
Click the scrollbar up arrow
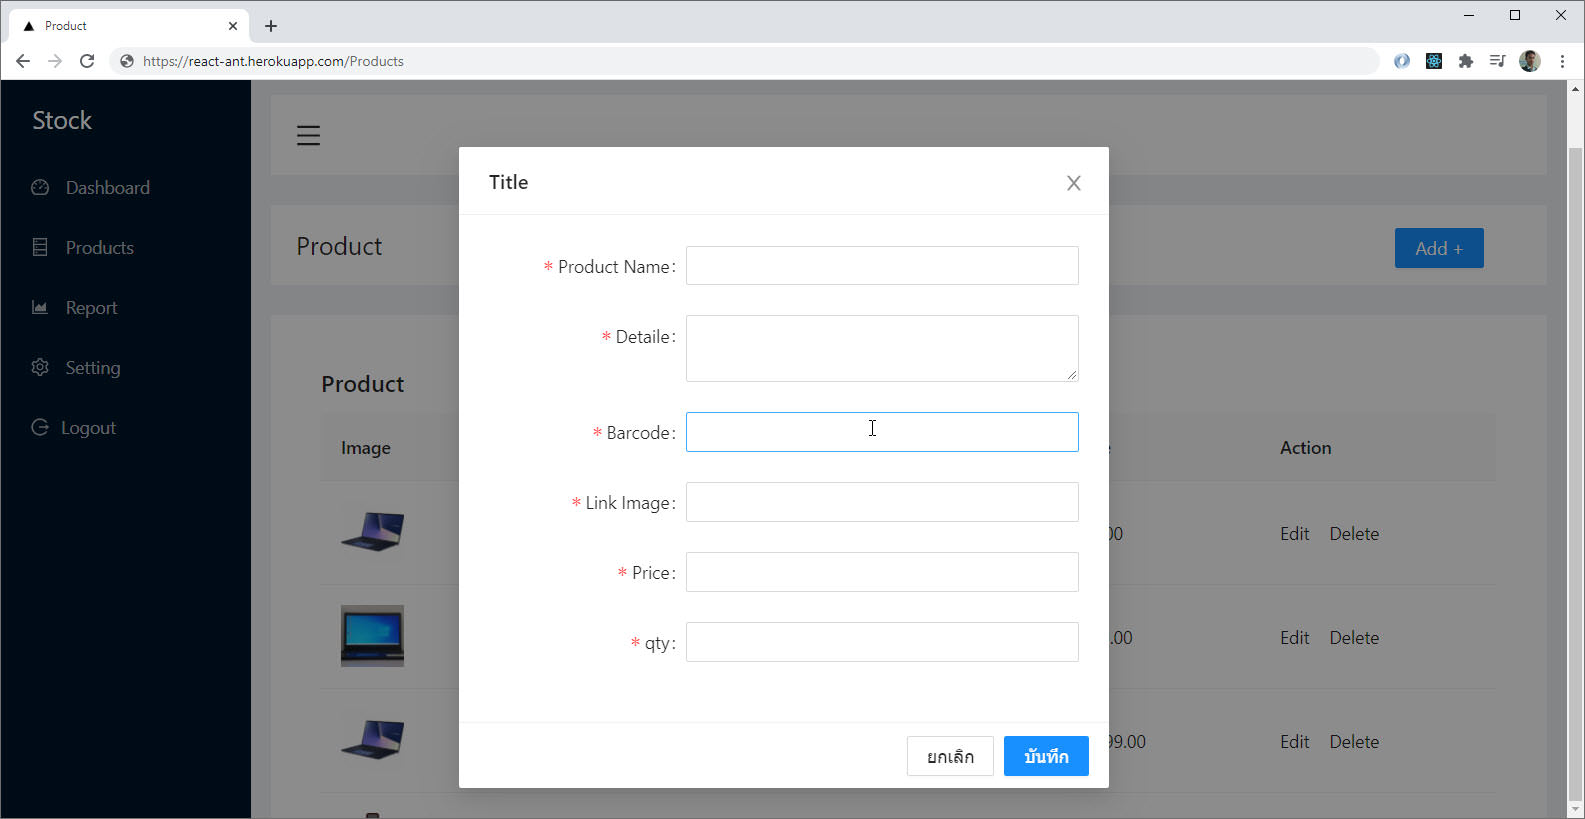point(1576,89)
